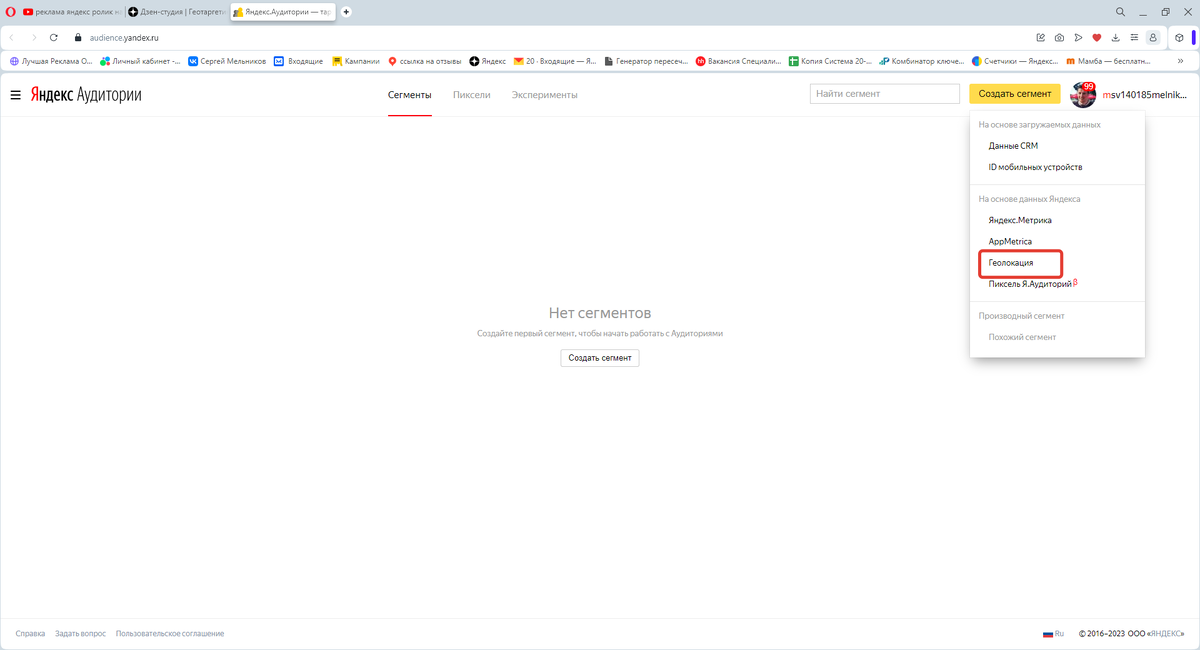Add page to bookmarks with heart icon
Image resolution: width=1200 pixels, height=650 pixels.
tap(1096, 37)
